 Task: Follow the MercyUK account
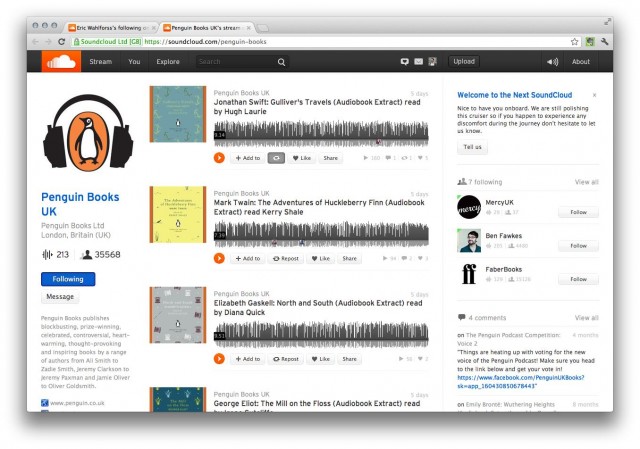pyautogui.click(x=578, y=212)
